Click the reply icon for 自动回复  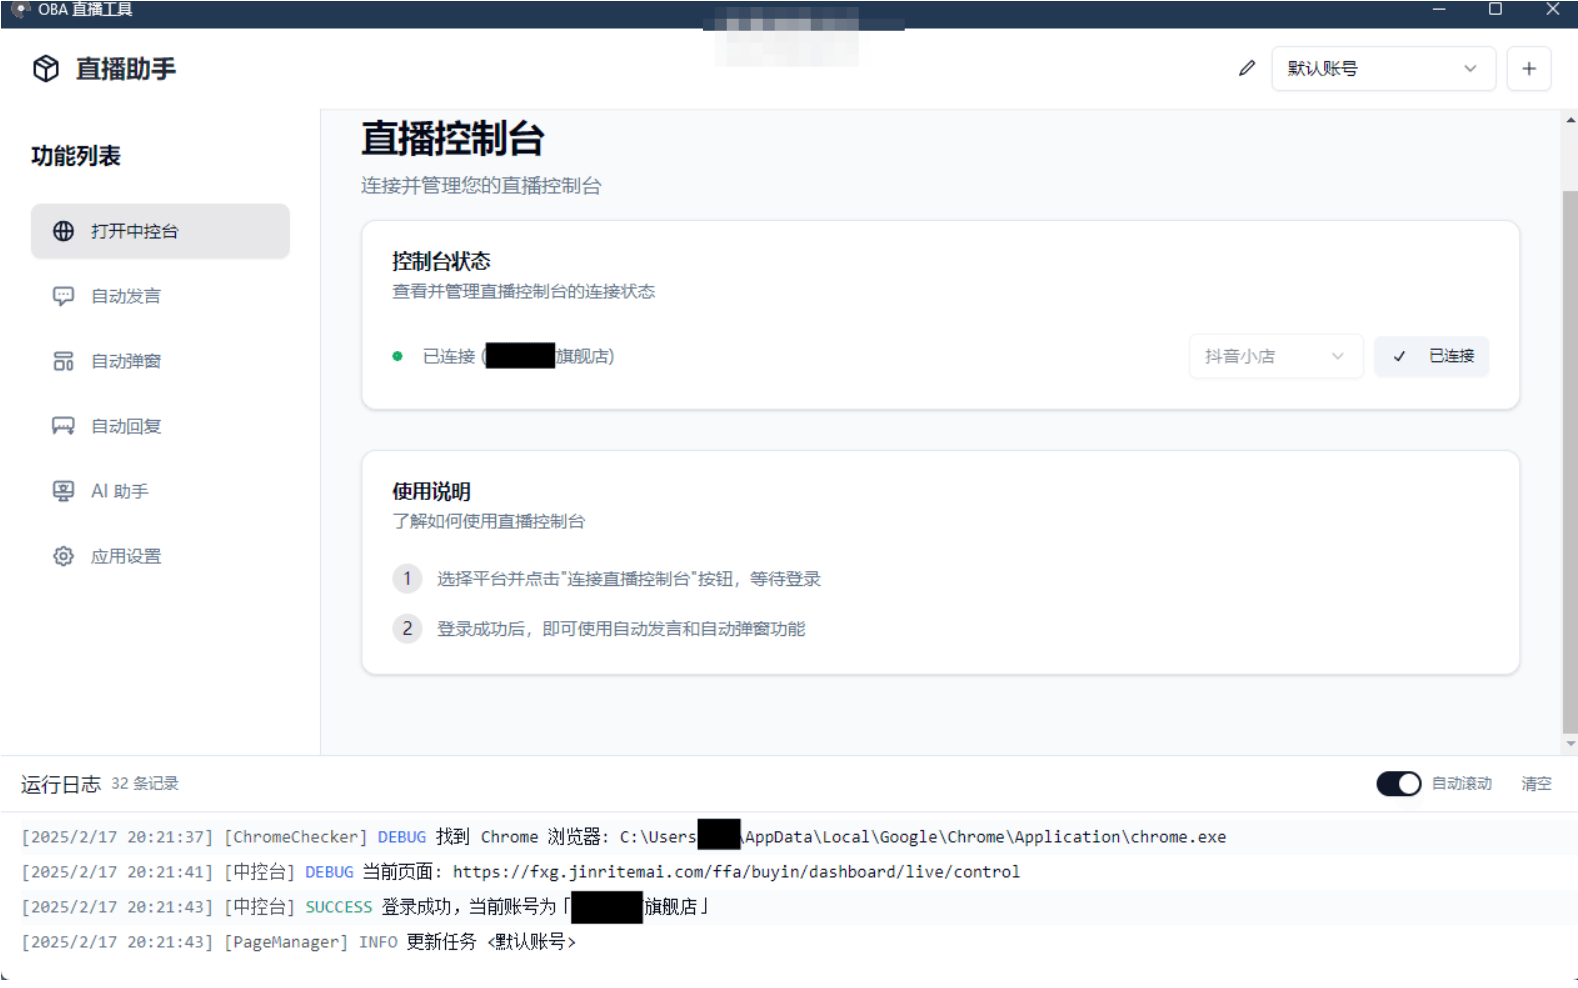(x=63, y=426)
